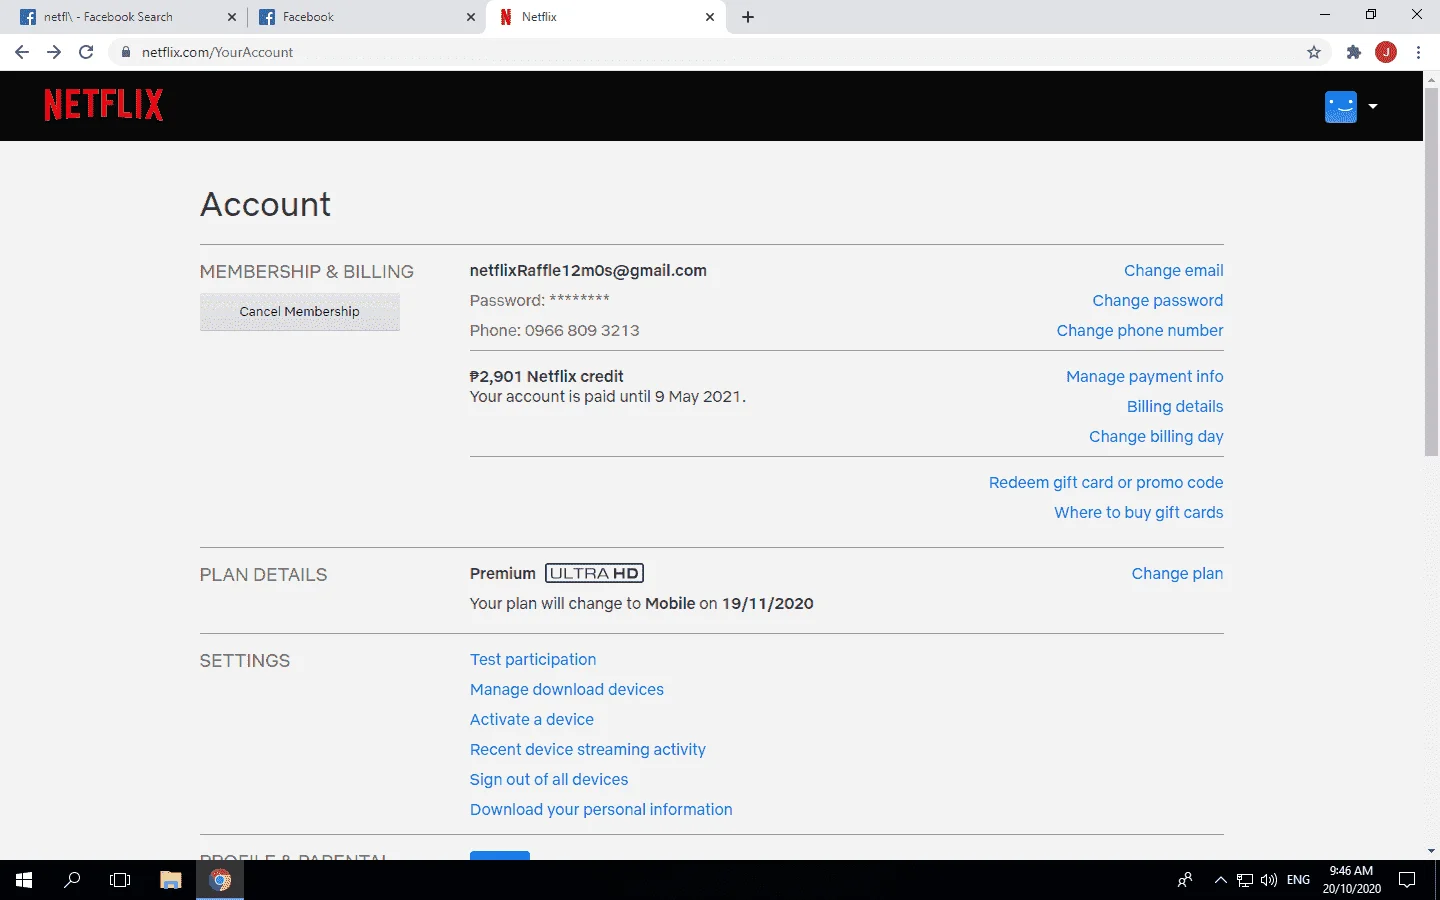Open the blue profile avatar menu
The height and width of the screenshot is (900, 1440).
coord(1340,106)
